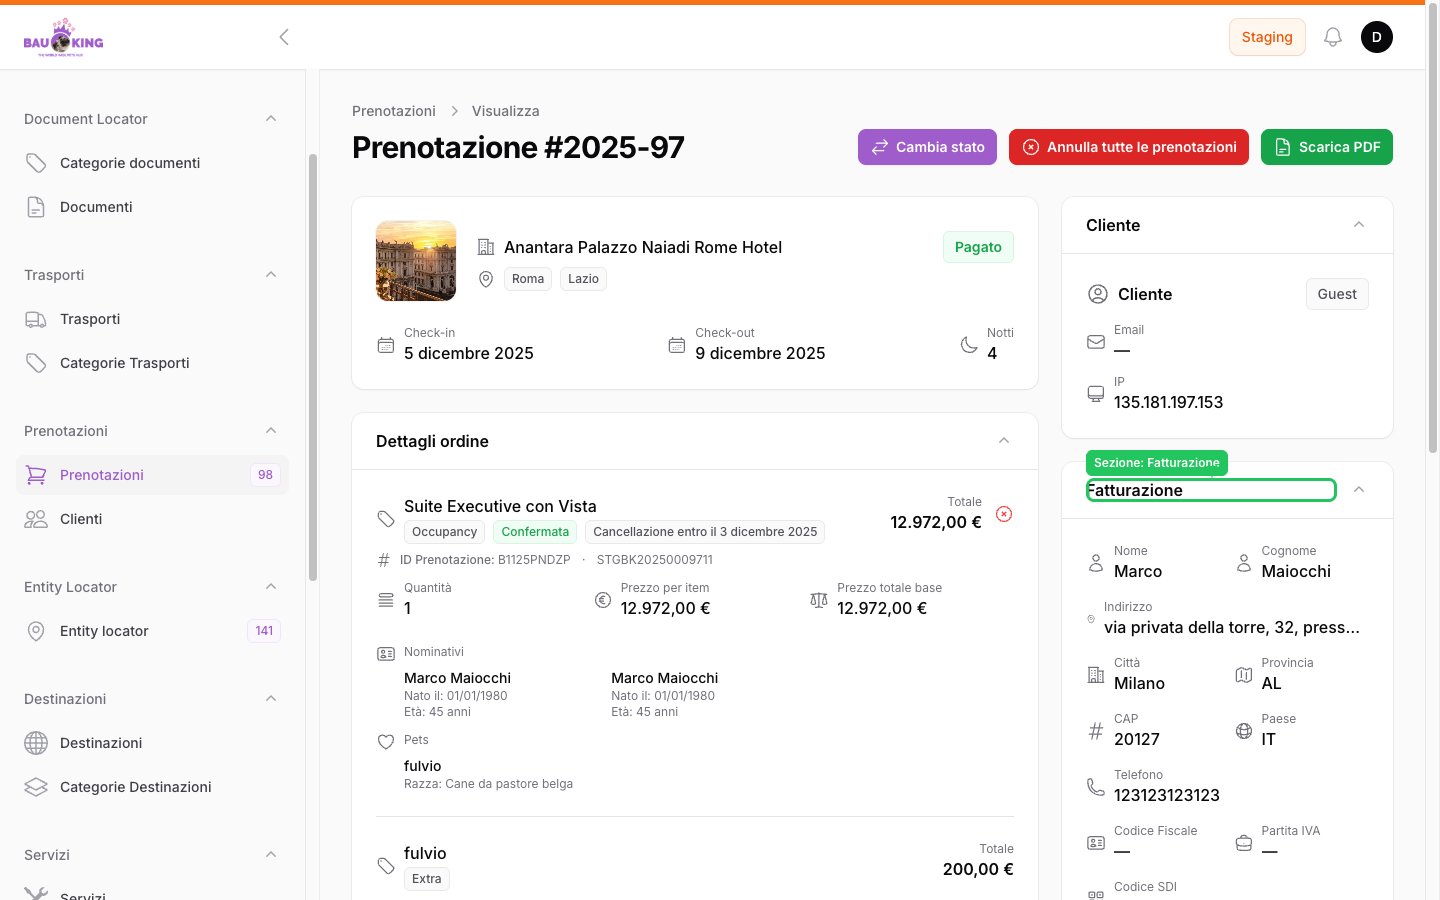The height and width of the screenshot is (900, 1440).
Task: Open Categorie Destinazioni in the sidebar
Action: point(152,787)
